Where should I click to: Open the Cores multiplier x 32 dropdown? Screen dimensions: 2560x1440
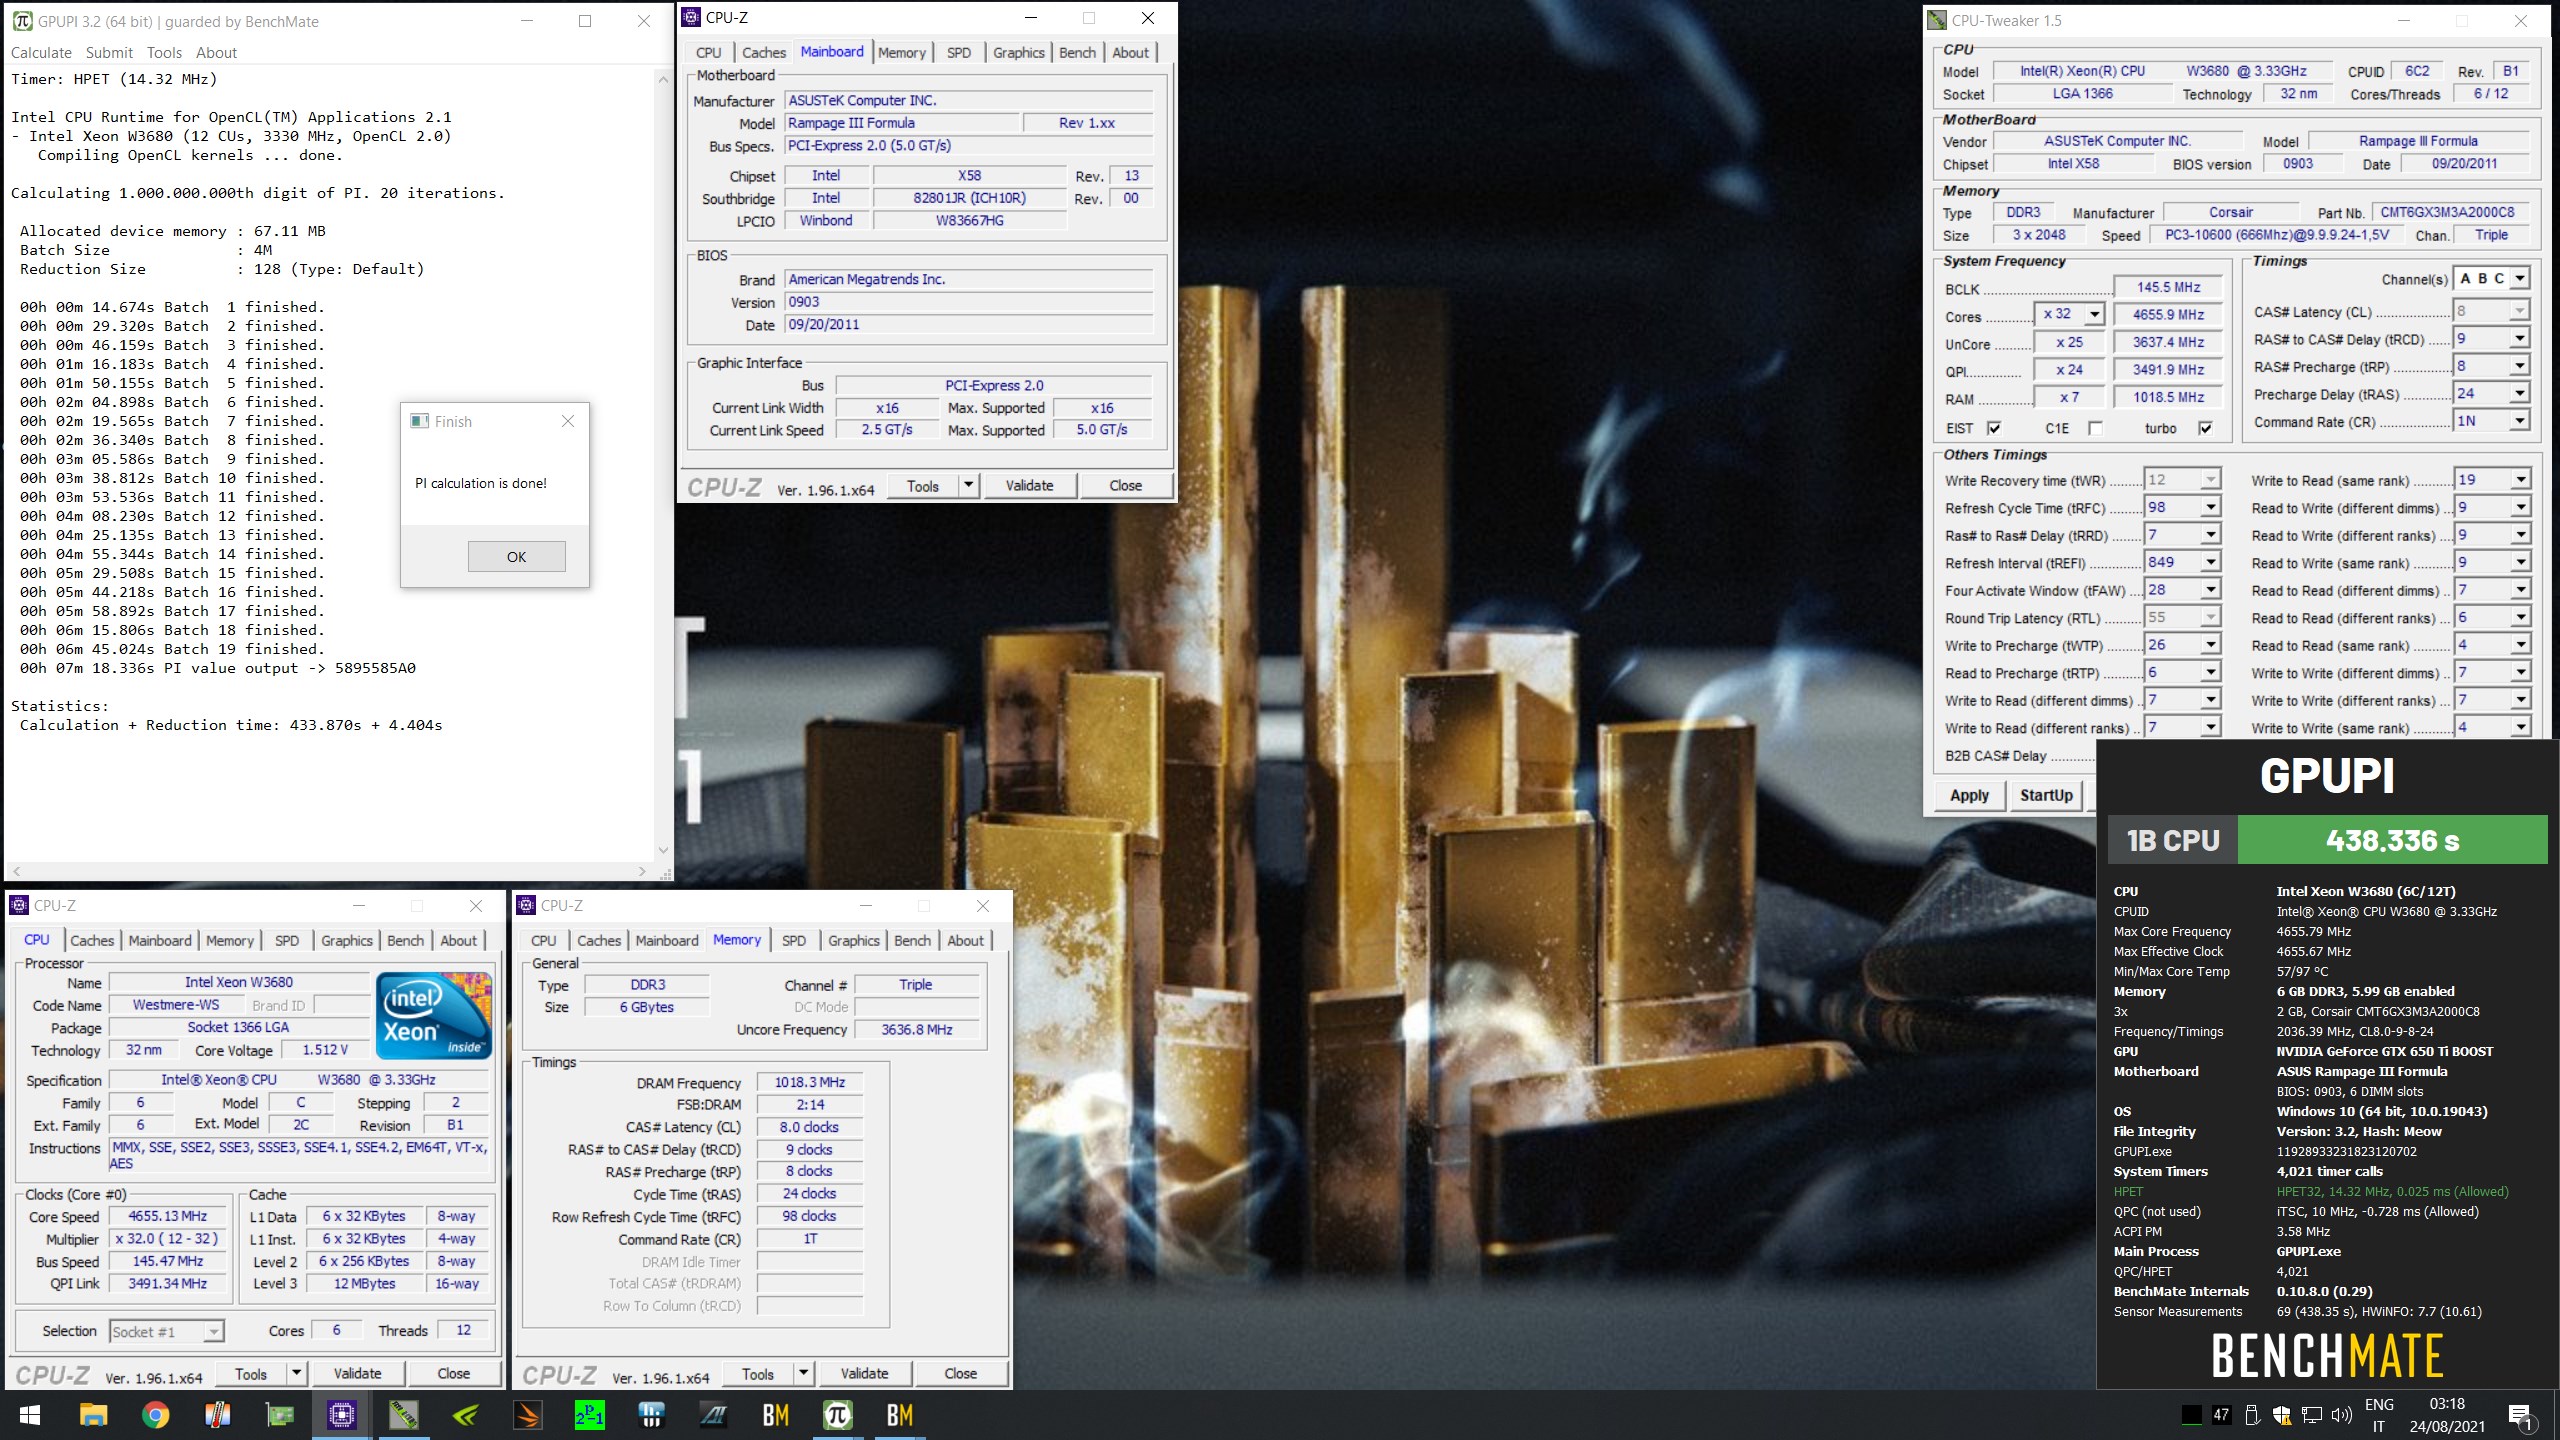coord(2094,314)
